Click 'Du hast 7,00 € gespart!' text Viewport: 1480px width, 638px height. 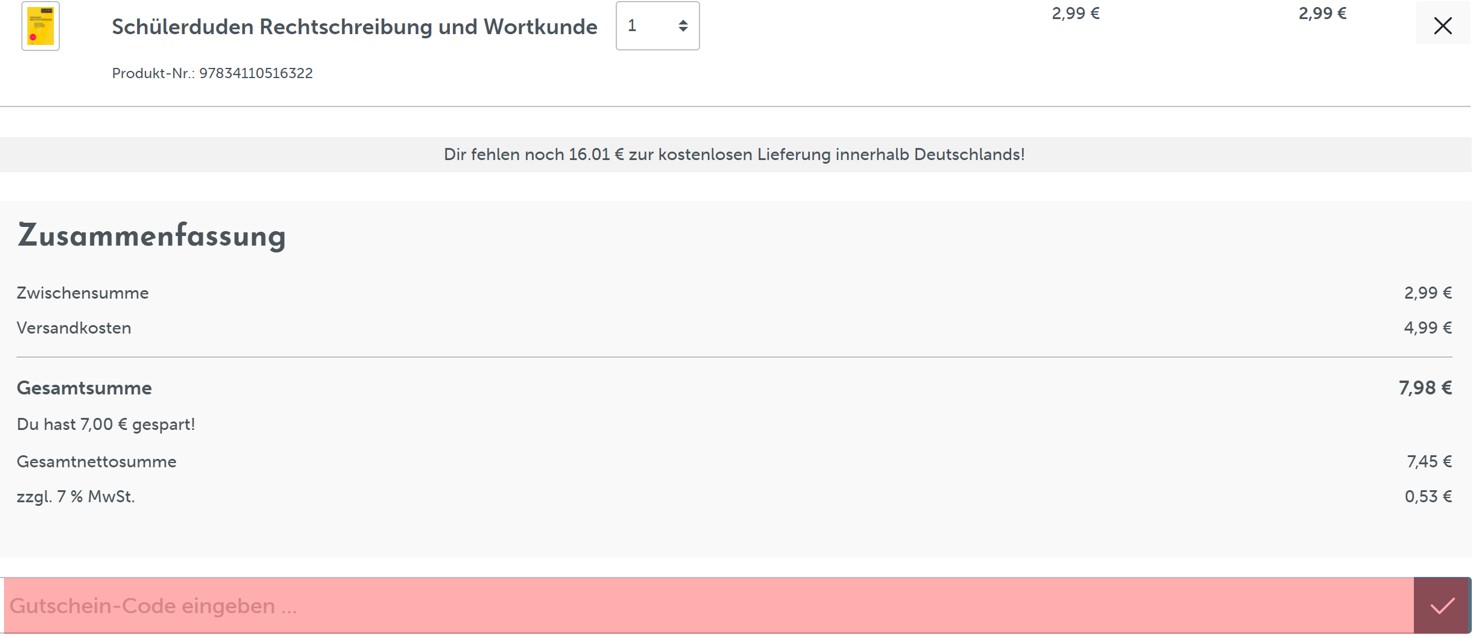click(106, 425)
